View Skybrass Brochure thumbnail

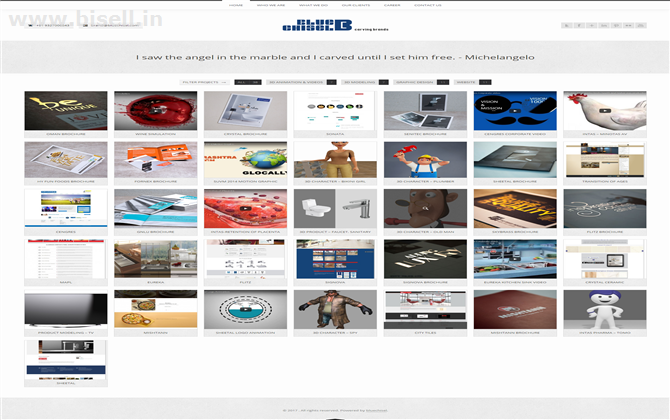[515, 209]
